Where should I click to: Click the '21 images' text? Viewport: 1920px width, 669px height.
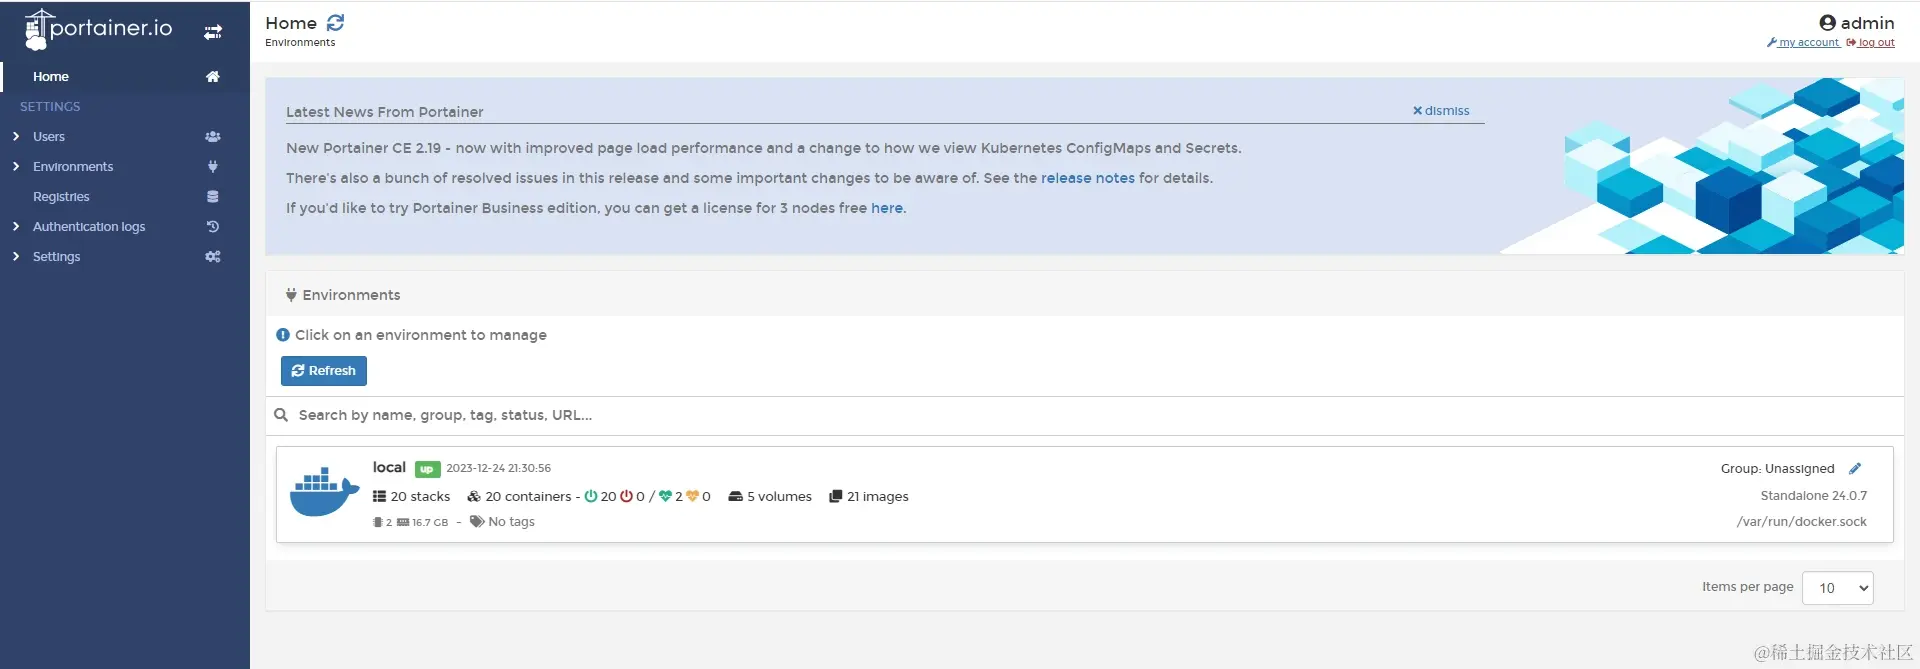(x=878, y=496)
